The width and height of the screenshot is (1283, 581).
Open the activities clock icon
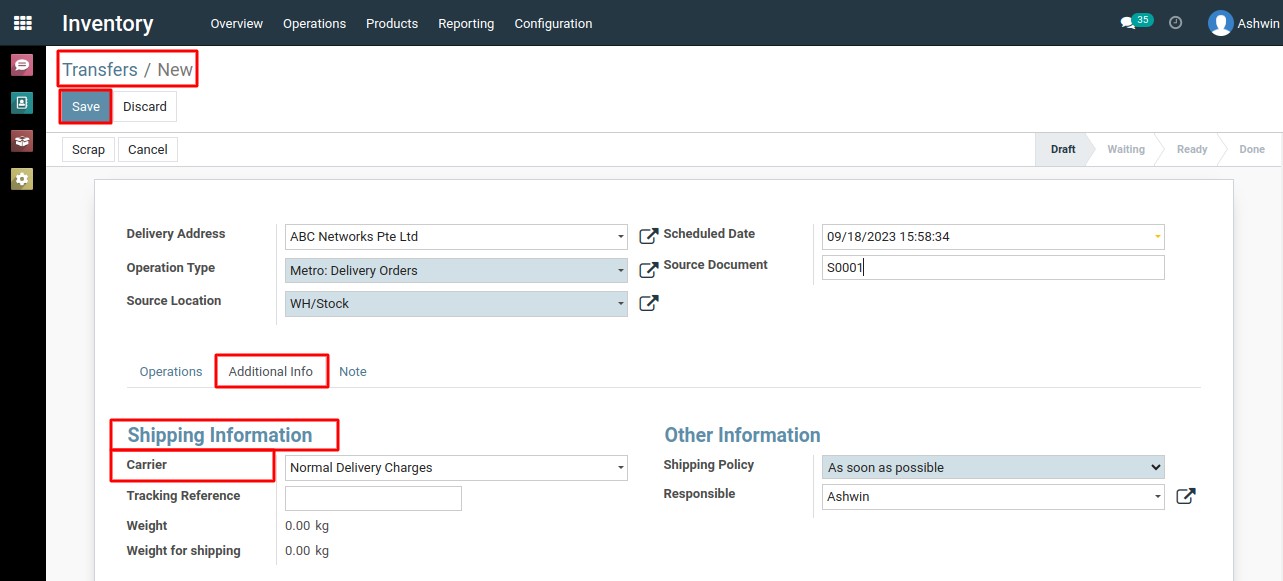[x=1176, y=22]
